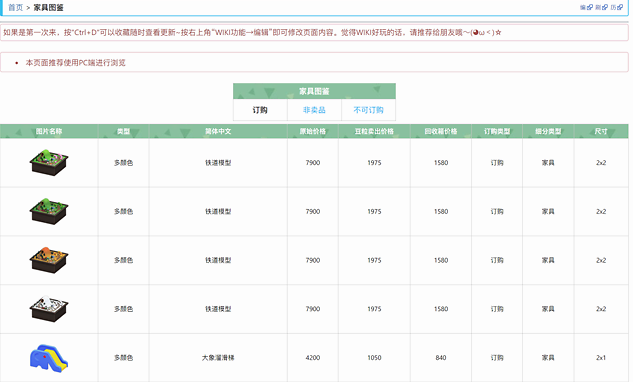Viewport: 633px width, 382px height.
Task: Click the 回收箱价格 column header
Action: (x=441, y=131)
